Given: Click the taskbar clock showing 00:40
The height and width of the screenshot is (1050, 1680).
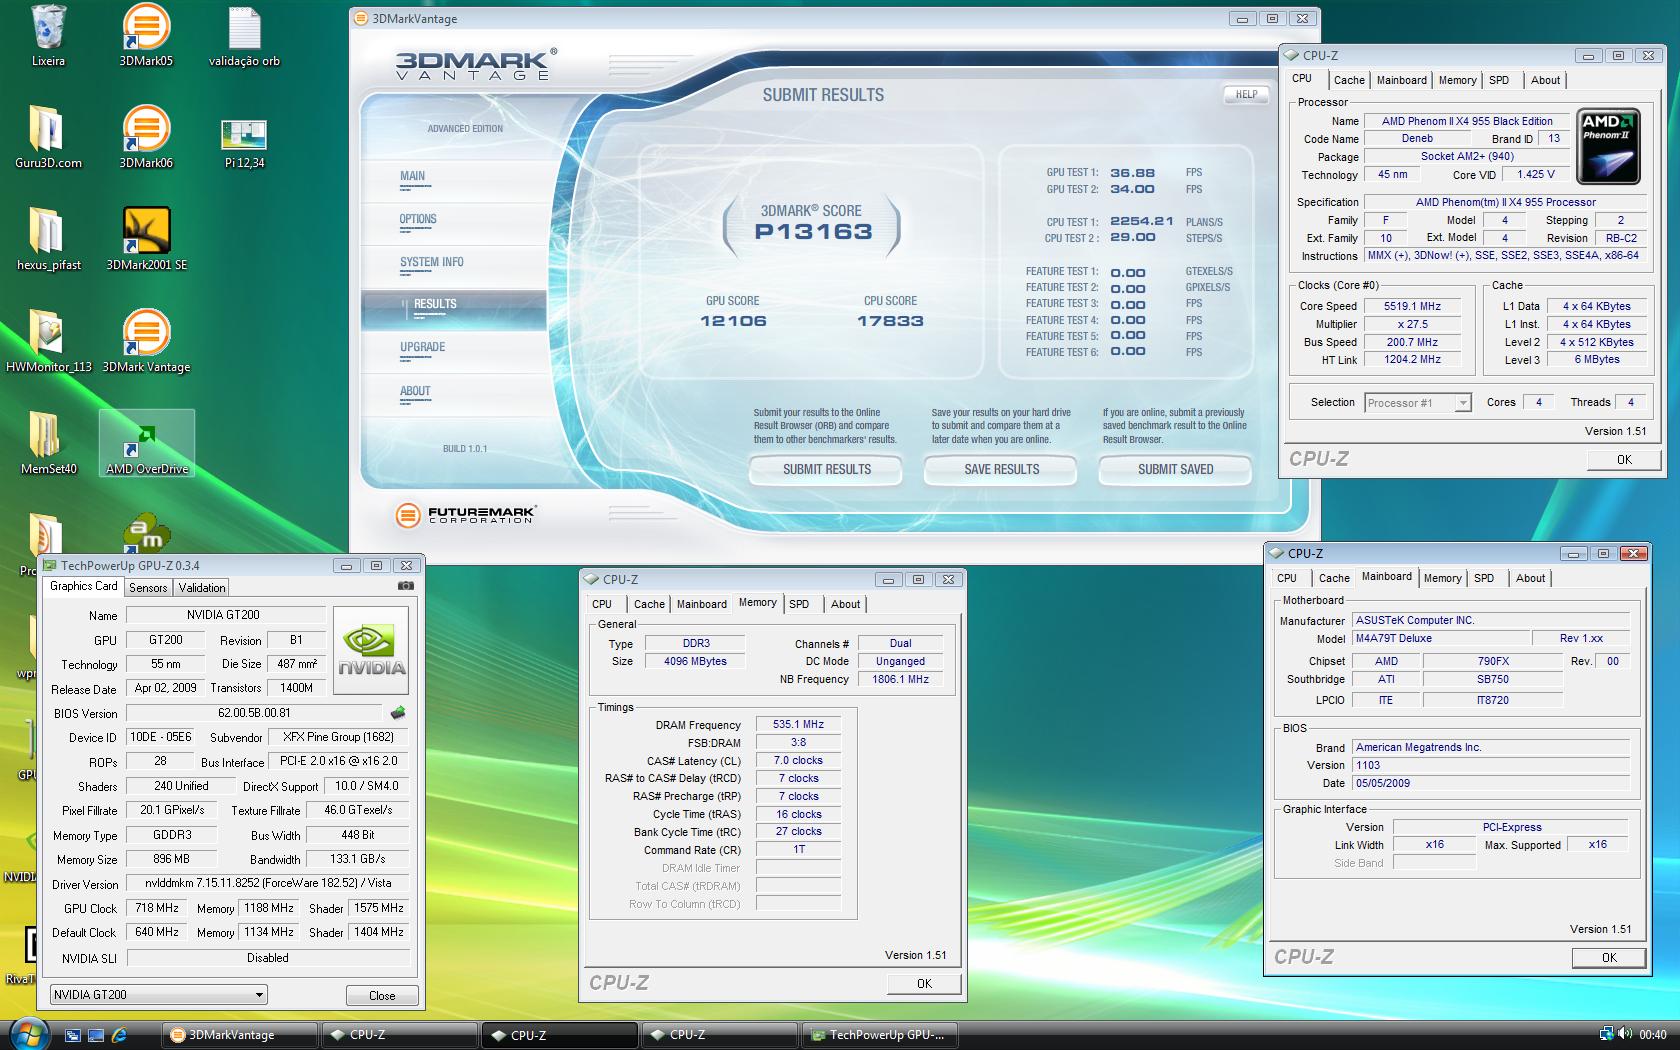Looking at the screenshot, I should coord(1653,1035).
